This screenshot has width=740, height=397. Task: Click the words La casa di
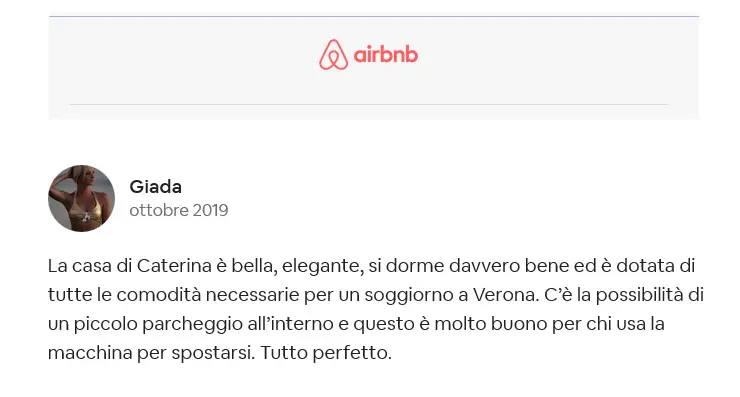tap(90, 266)
